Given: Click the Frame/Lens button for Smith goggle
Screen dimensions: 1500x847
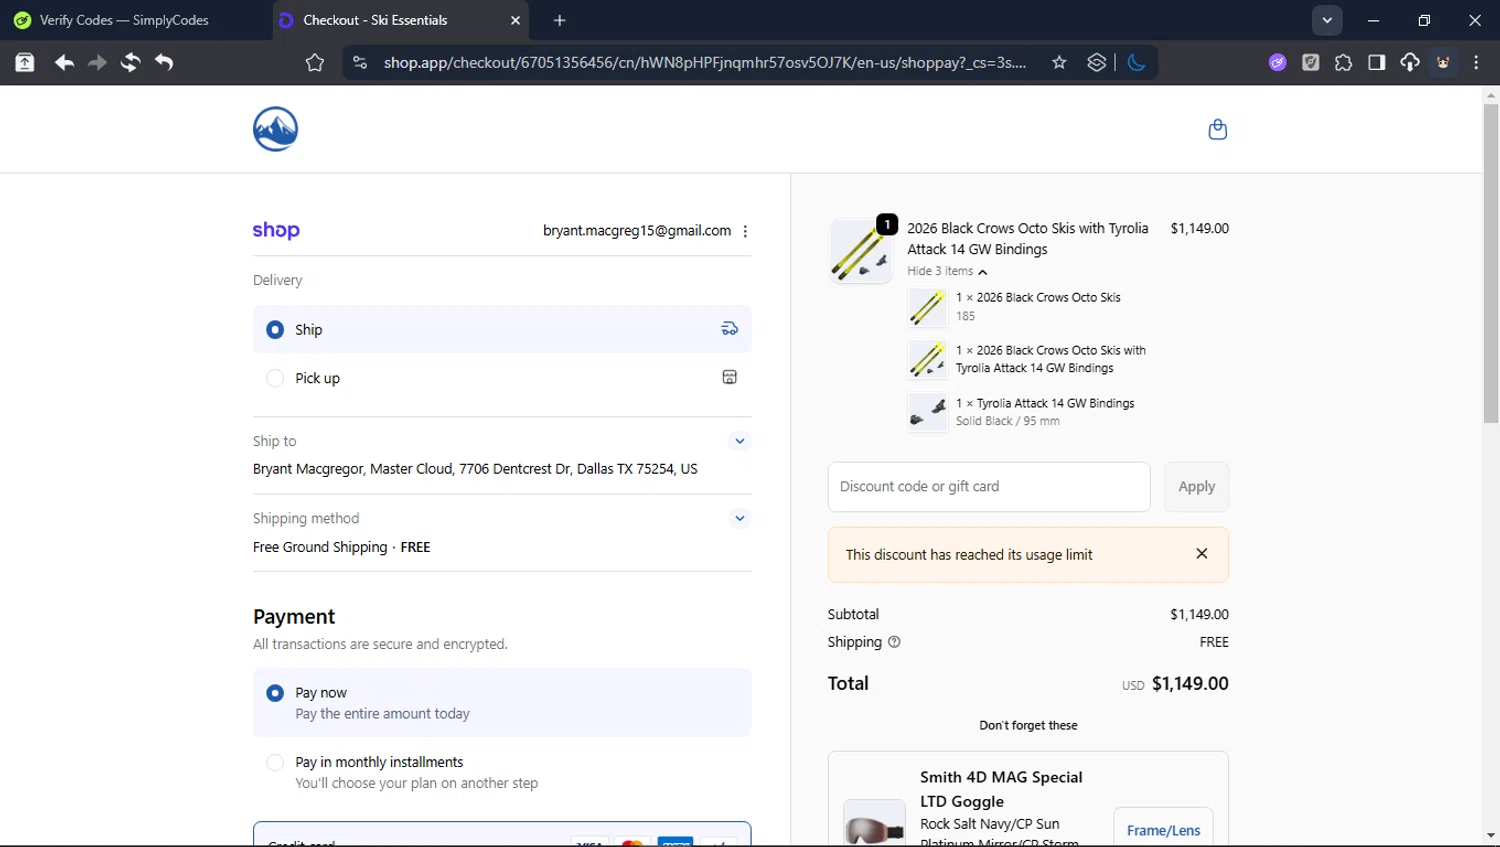Looking at the screenshot, I should coord(1162,830).
